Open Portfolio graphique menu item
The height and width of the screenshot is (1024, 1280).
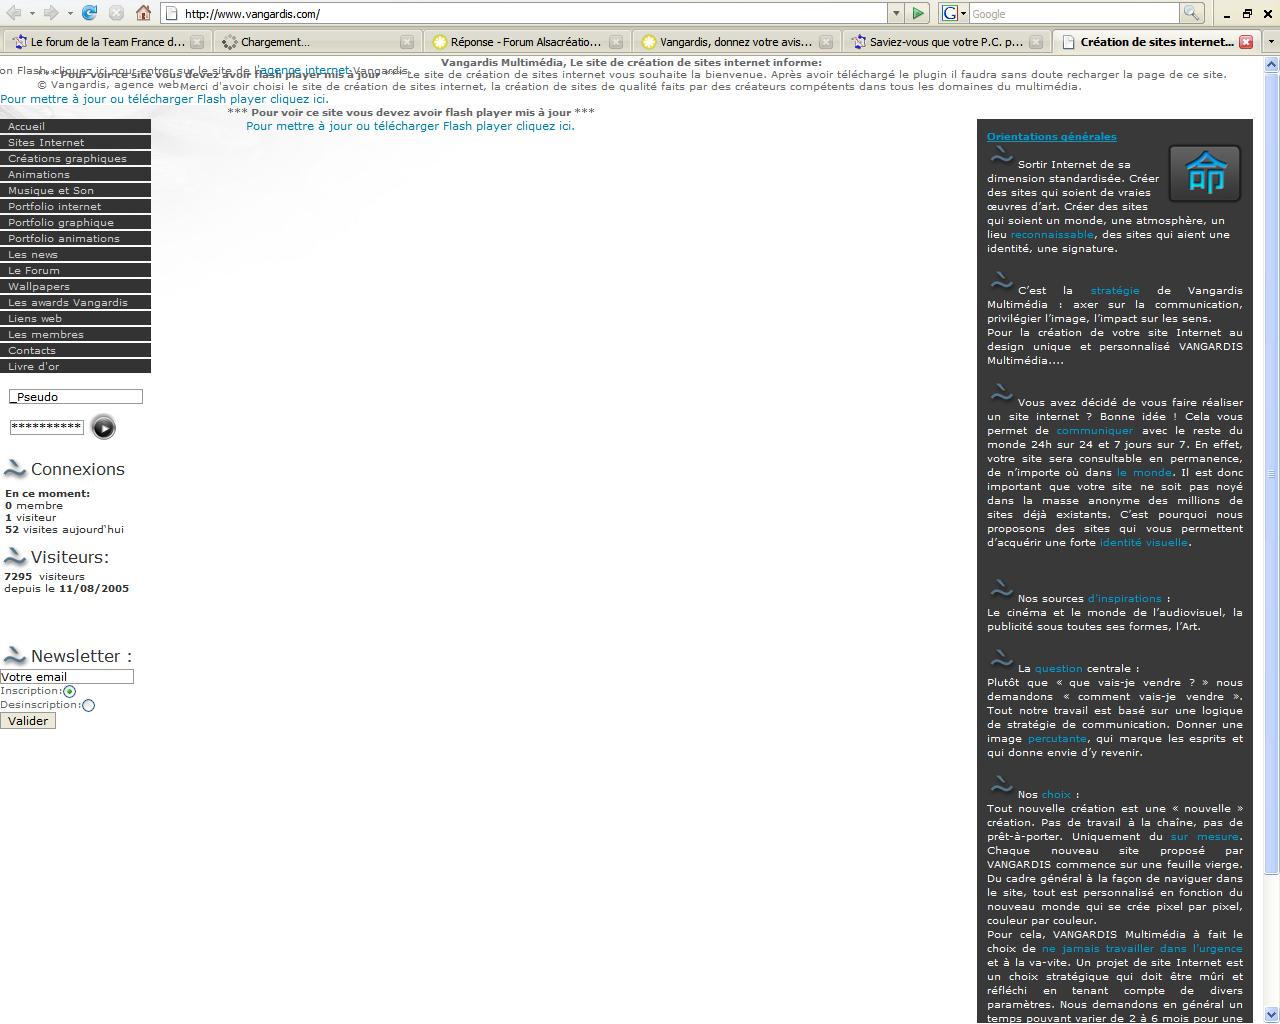[75, 222]
